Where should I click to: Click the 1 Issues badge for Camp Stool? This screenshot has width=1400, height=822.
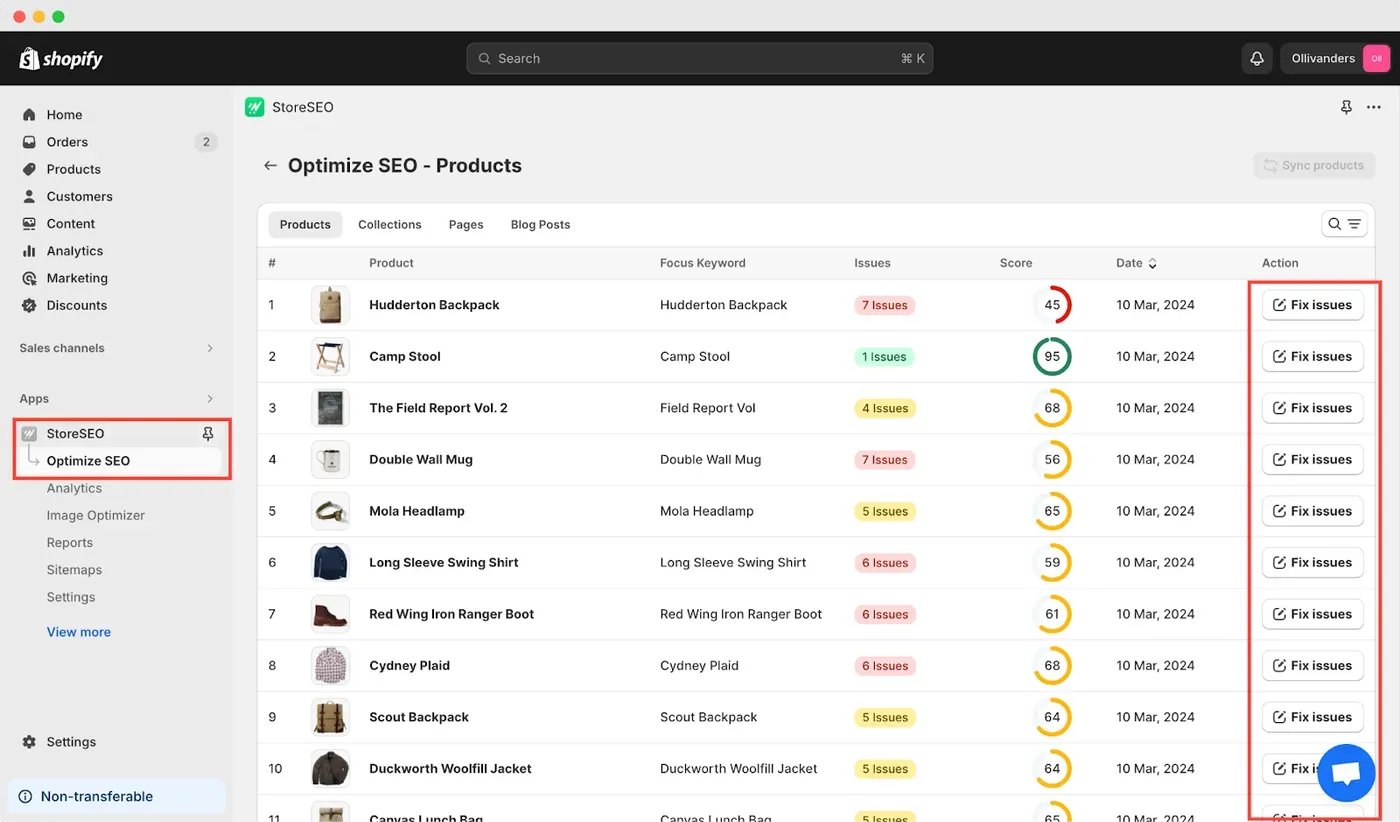pyautogui.click(x=884, y=357)
